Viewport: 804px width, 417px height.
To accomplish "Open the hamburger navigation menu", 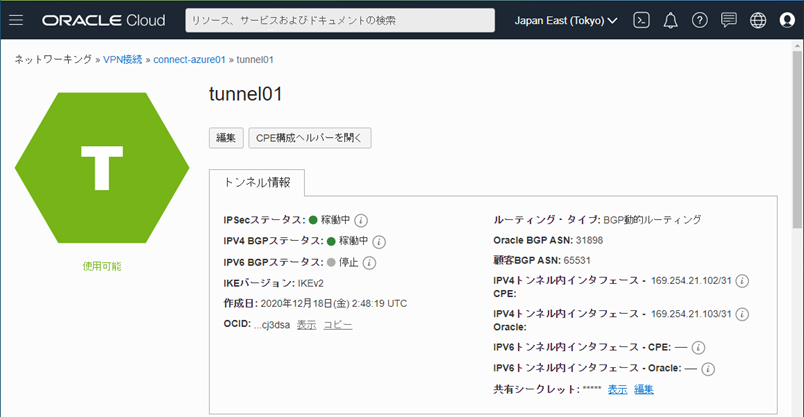I will click(16, 20).
